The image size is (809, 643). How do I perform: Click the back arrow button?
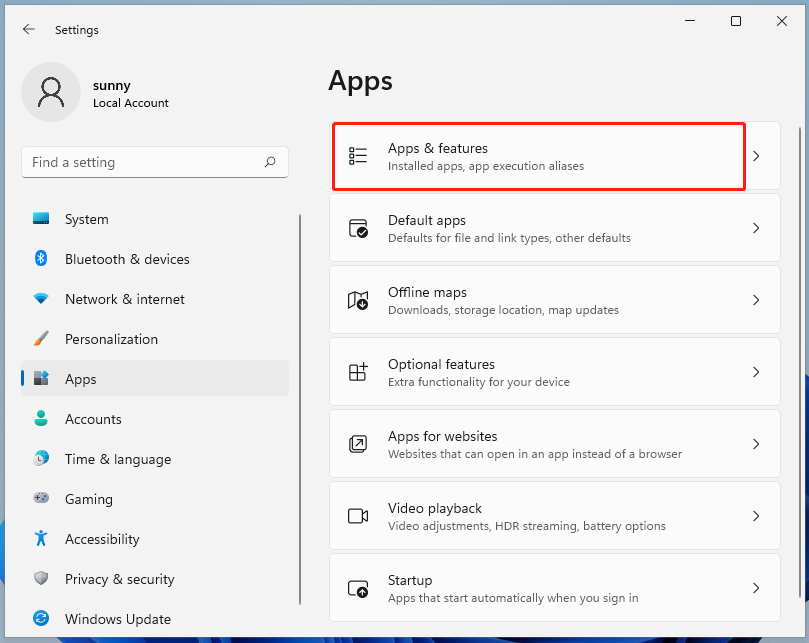point(29,29)
